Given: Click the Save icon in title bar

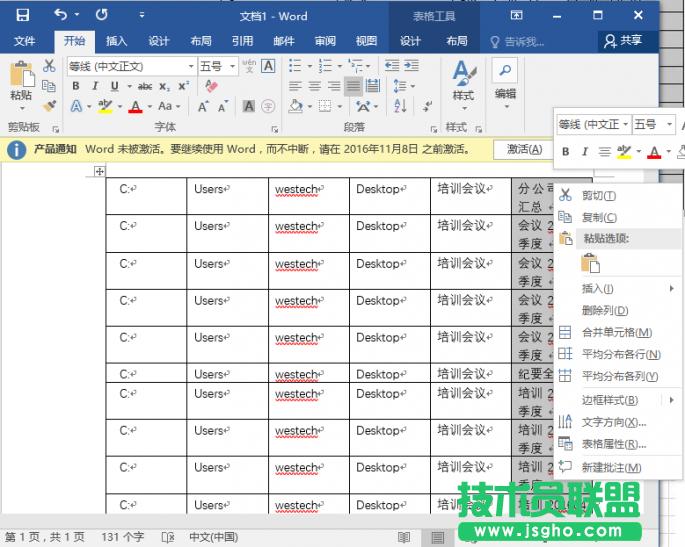Looking at the screenshot, I should click(x=22, y=15).
